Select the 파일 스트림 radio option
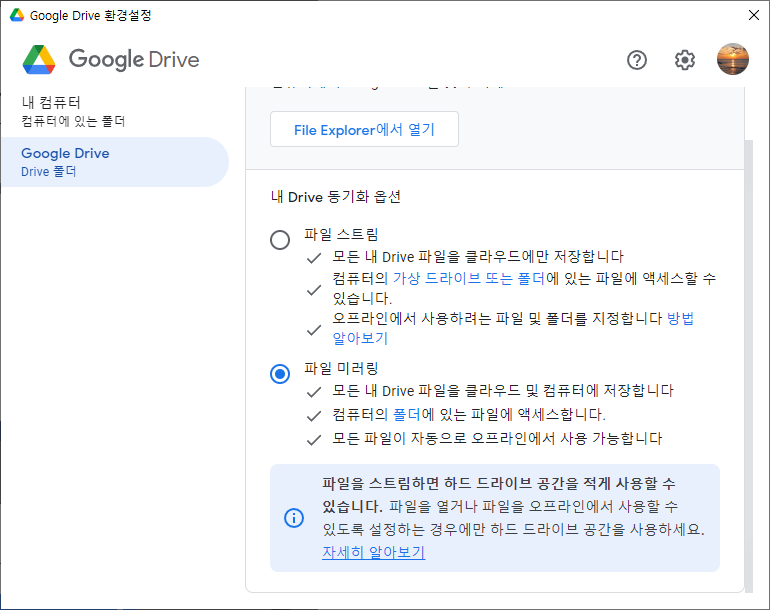The image size is (770, 610). tap(280, 240)
